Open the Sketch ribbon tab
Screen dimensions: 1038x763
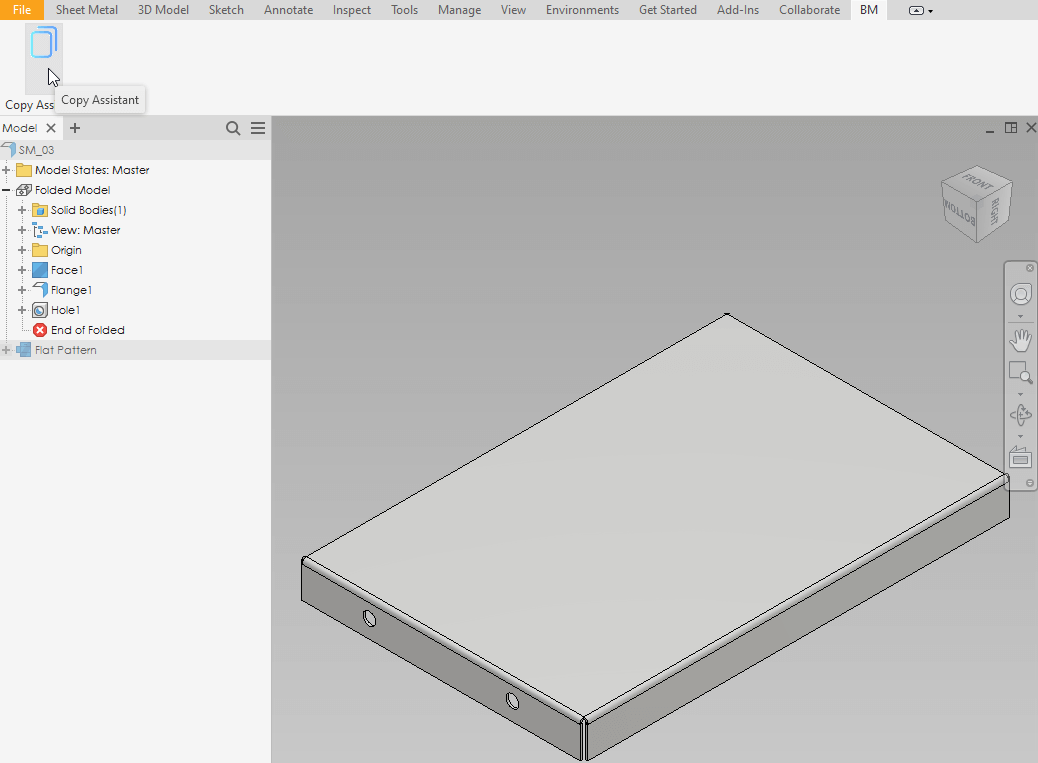click(x=226, y=10)
